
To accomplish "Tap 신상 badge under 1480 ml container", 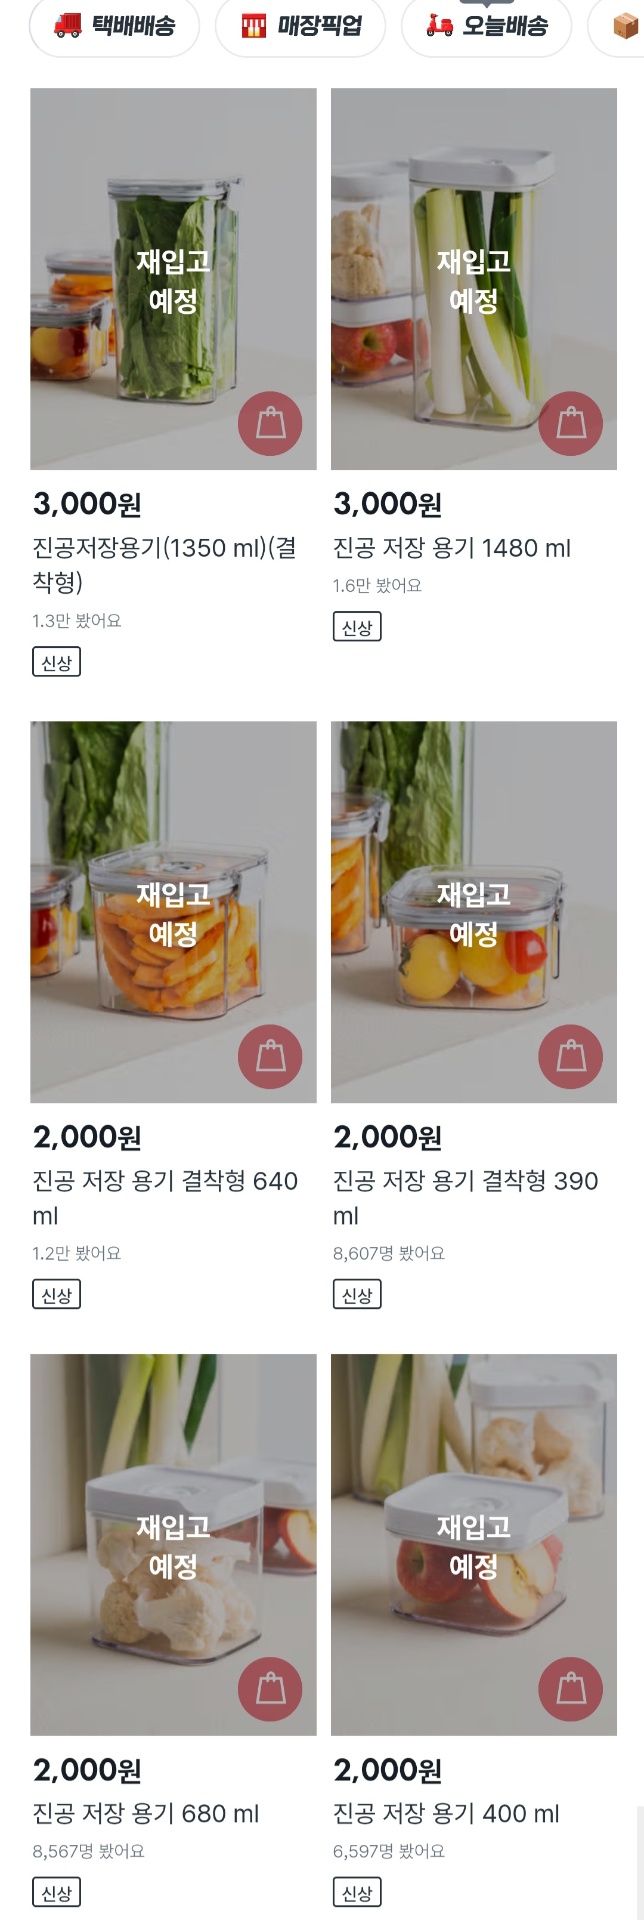I will tap(357, 628).
